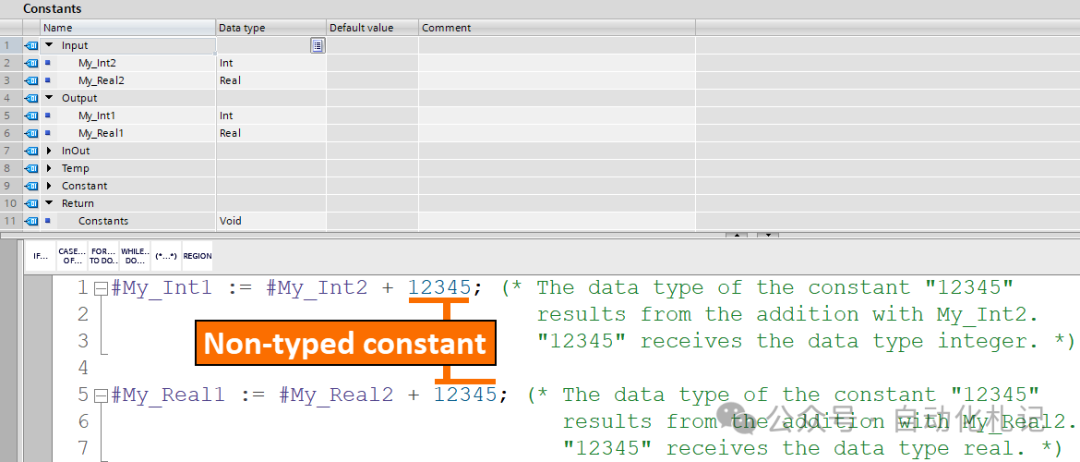Click the Default value column header

pyautogui.click(x=372, y=28)
